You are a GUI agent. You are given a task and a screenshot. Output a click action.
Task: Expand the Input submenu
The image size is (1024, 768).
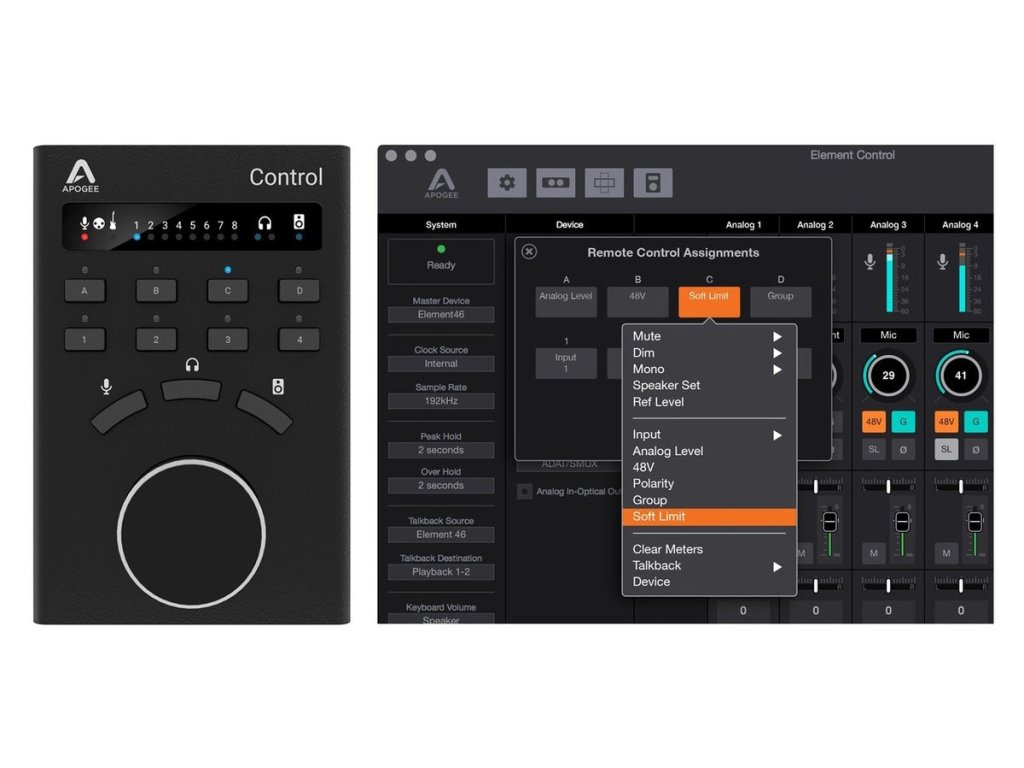[709, 434]
